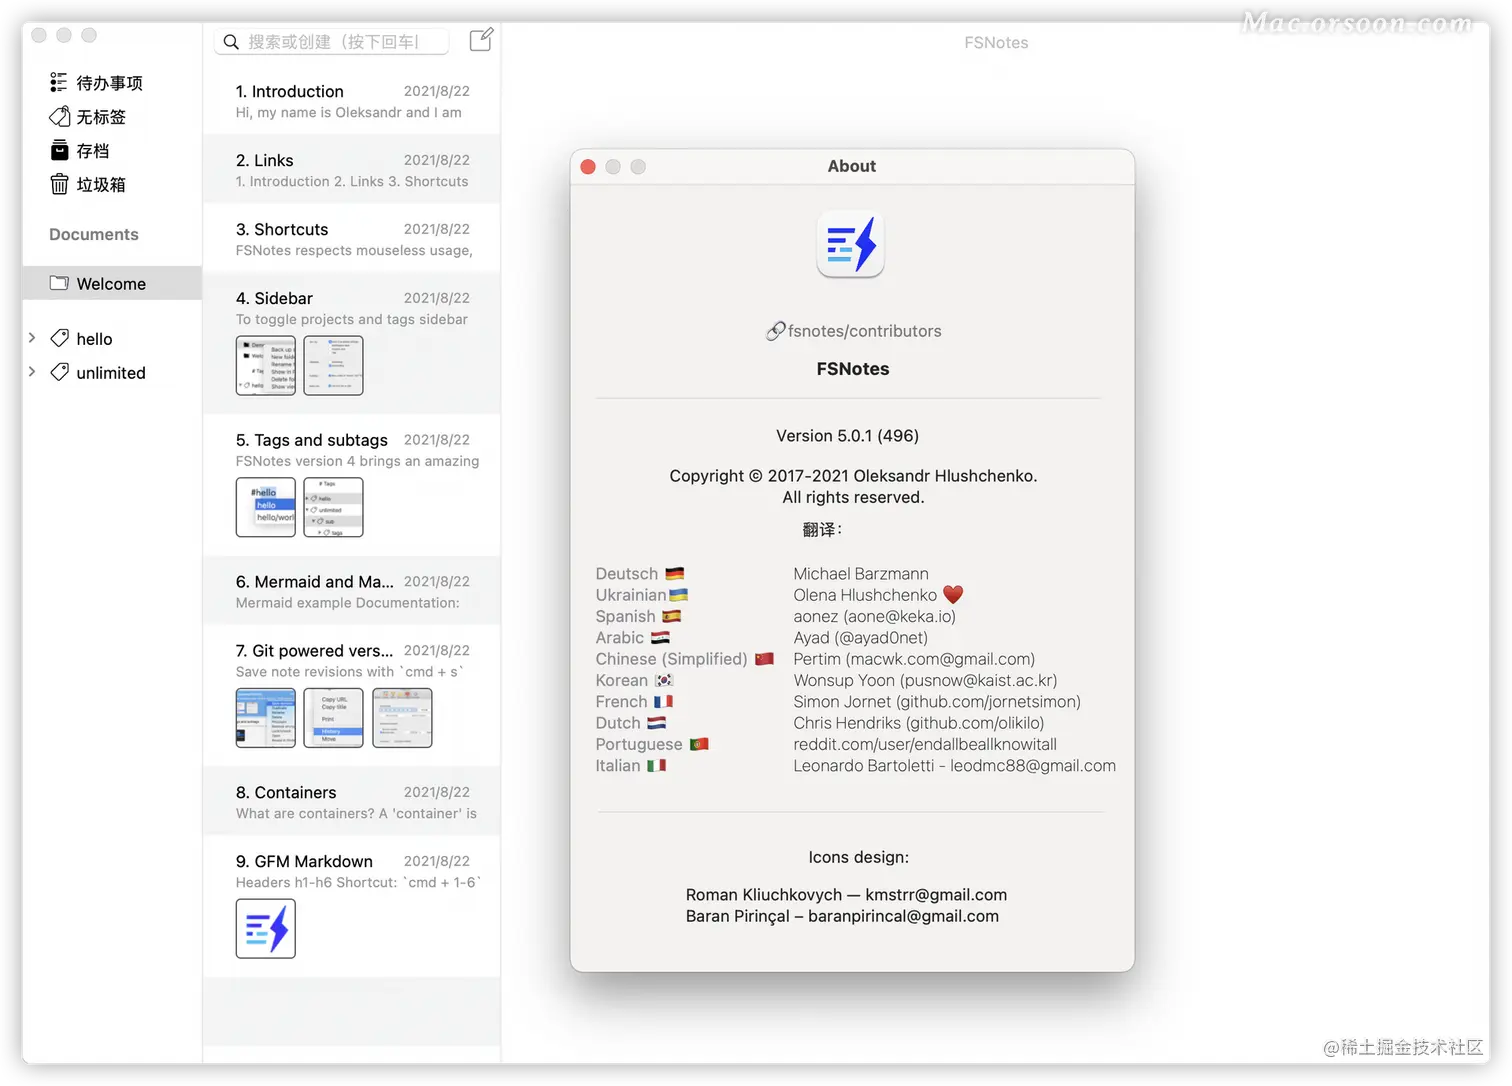Click the search magnifier icon
The height and width of the screenshot is (1086, 1512).
[231, 42]
